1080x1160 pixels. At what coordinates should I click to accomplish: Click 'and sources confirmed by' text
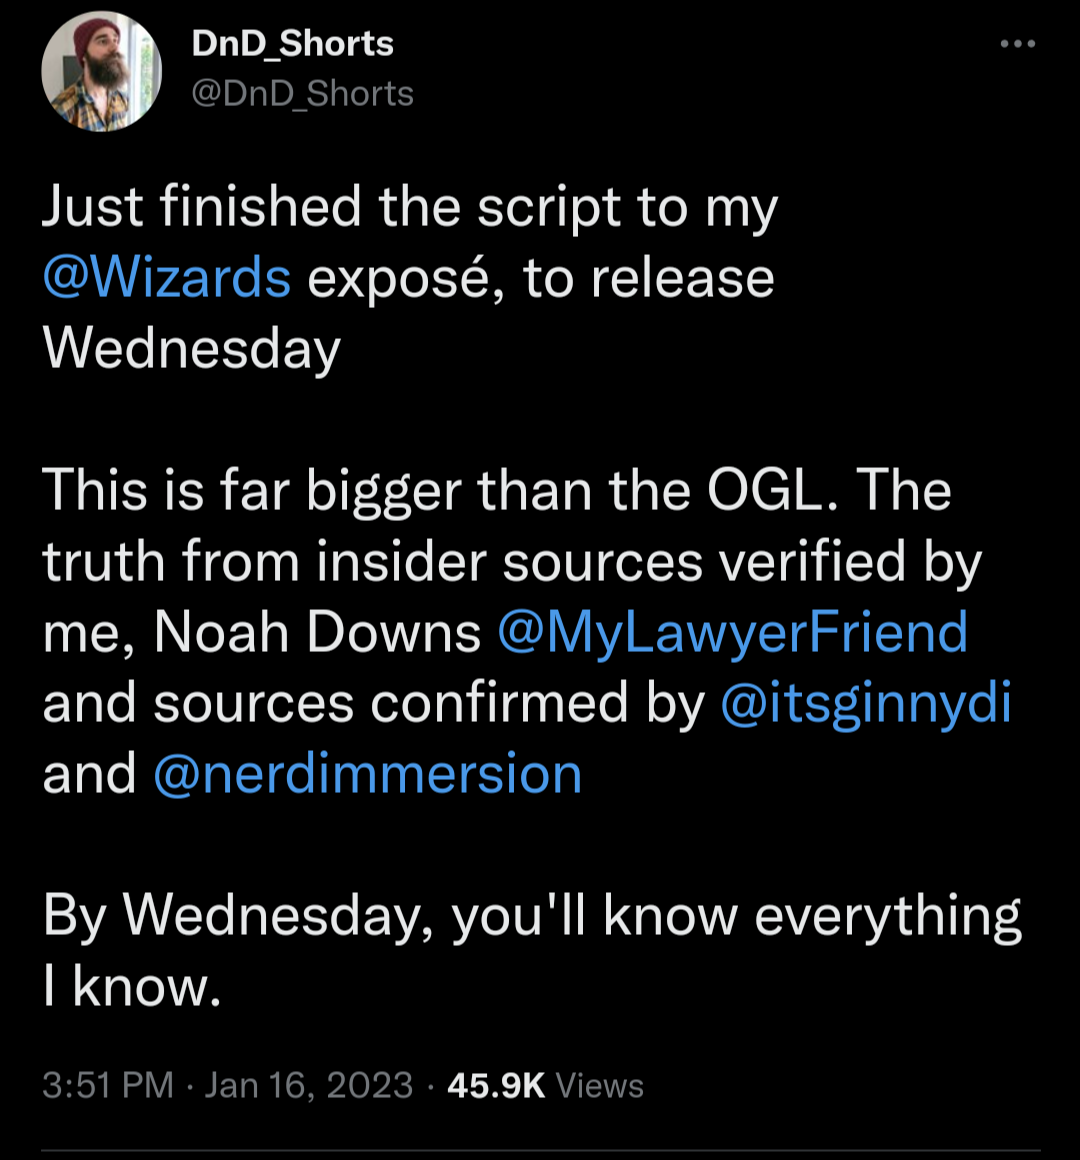(x=374, y=703)
